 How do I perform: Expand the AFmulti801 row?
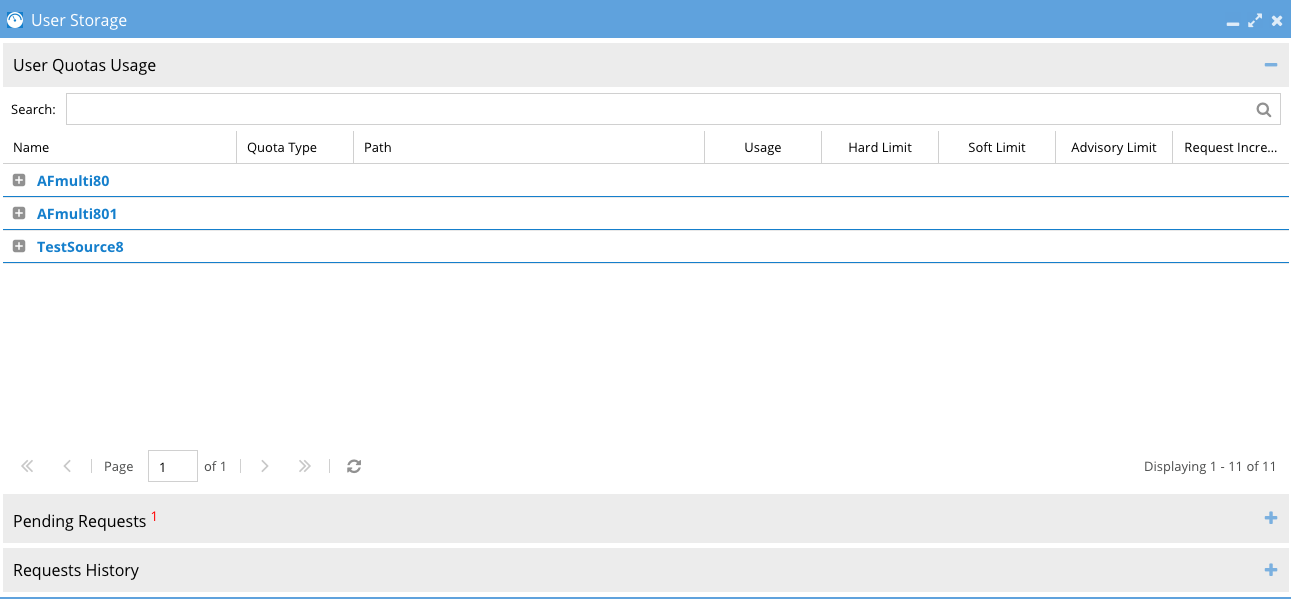pyautogui.click(x=19, y=214)
